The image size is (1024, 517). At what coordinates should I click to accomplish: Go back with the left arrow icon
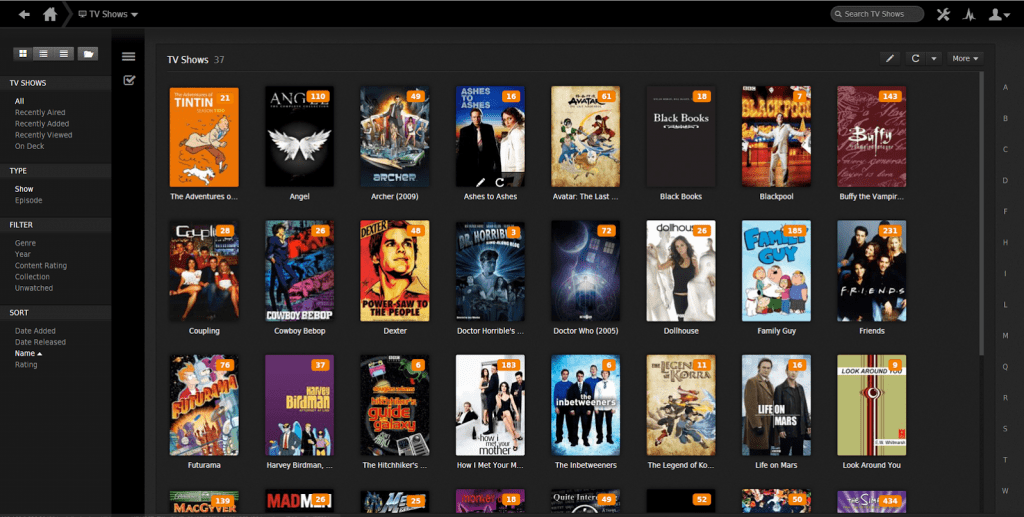click(24, 14)
